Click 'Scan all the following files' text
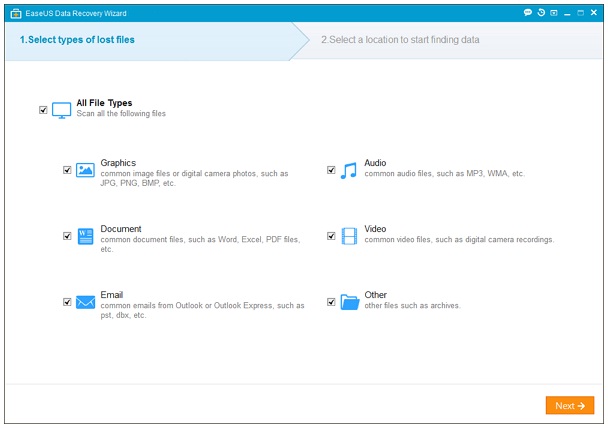Image resolution: width=608 pixels, height=428 pixels. pos(121,114)
